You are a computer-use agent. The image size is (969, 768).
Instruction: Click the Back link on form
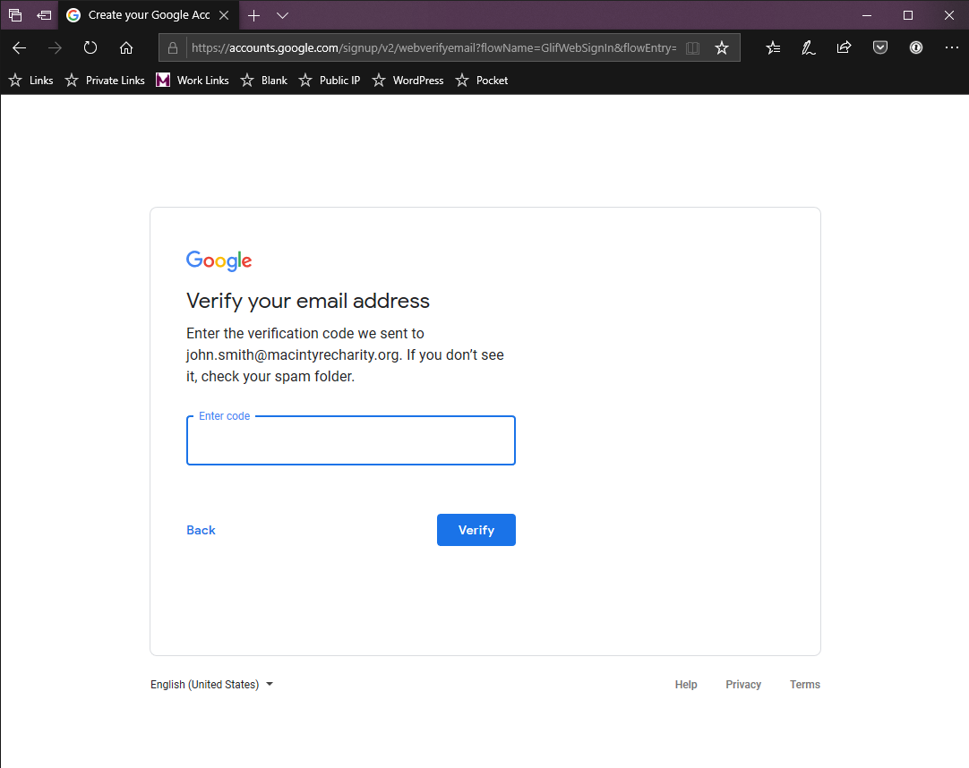(201, 530)
